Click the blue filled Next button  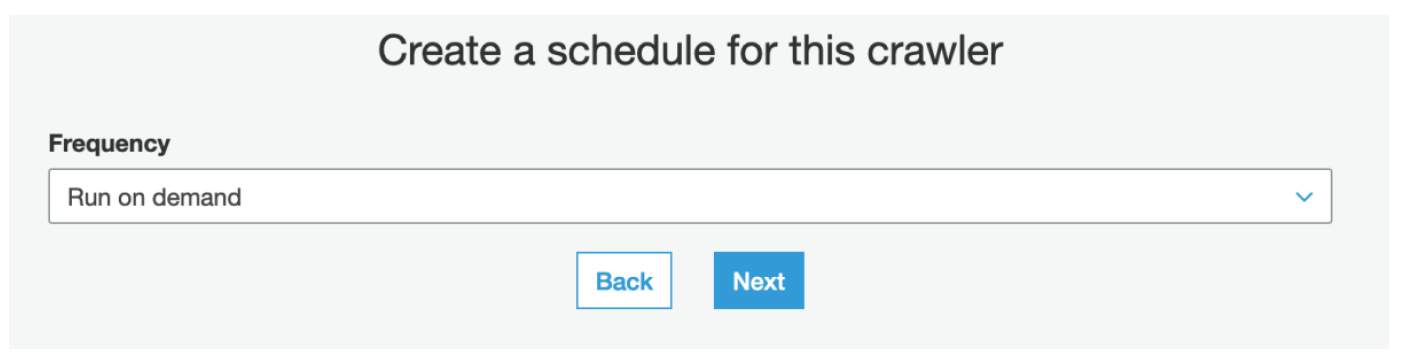pos(759,281)
